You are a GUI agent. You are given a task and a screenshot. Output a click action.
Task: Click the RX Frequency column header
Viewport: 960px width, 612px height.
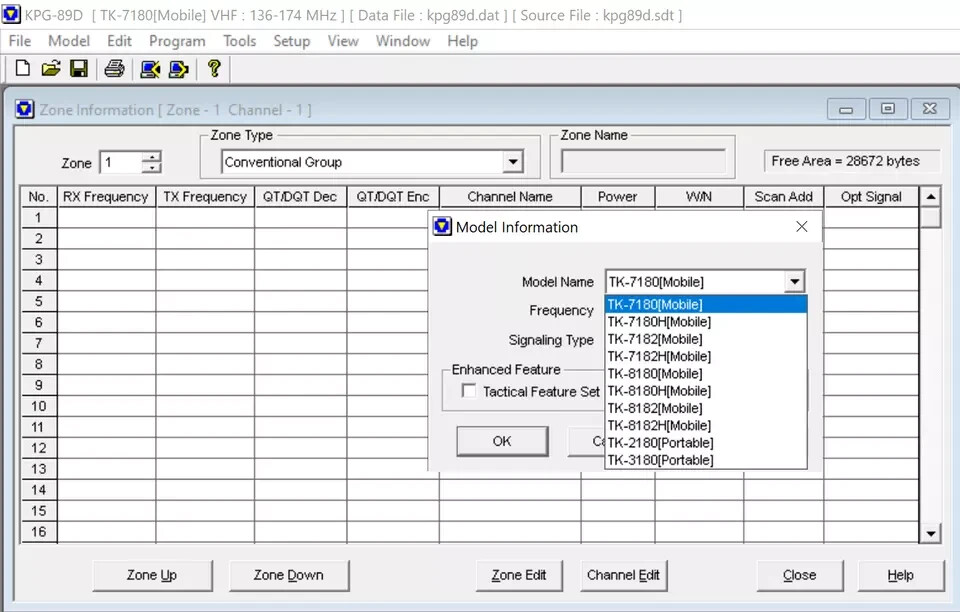point(106,197)
